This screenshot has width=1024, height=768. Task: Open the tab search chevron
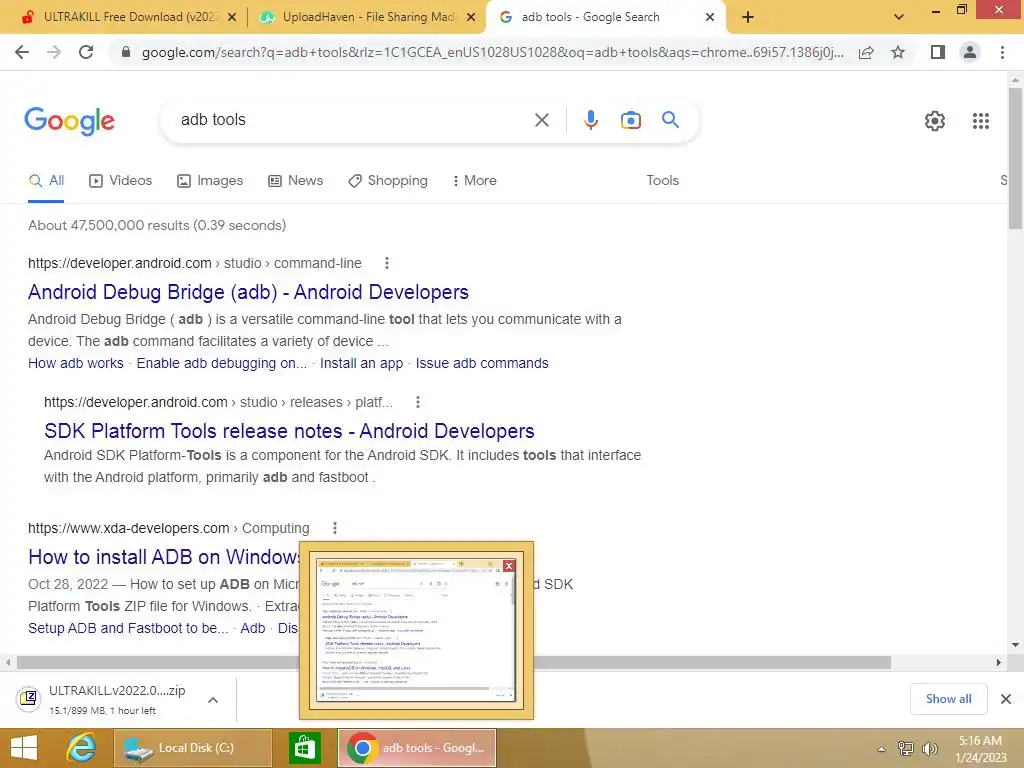[899, 18]
